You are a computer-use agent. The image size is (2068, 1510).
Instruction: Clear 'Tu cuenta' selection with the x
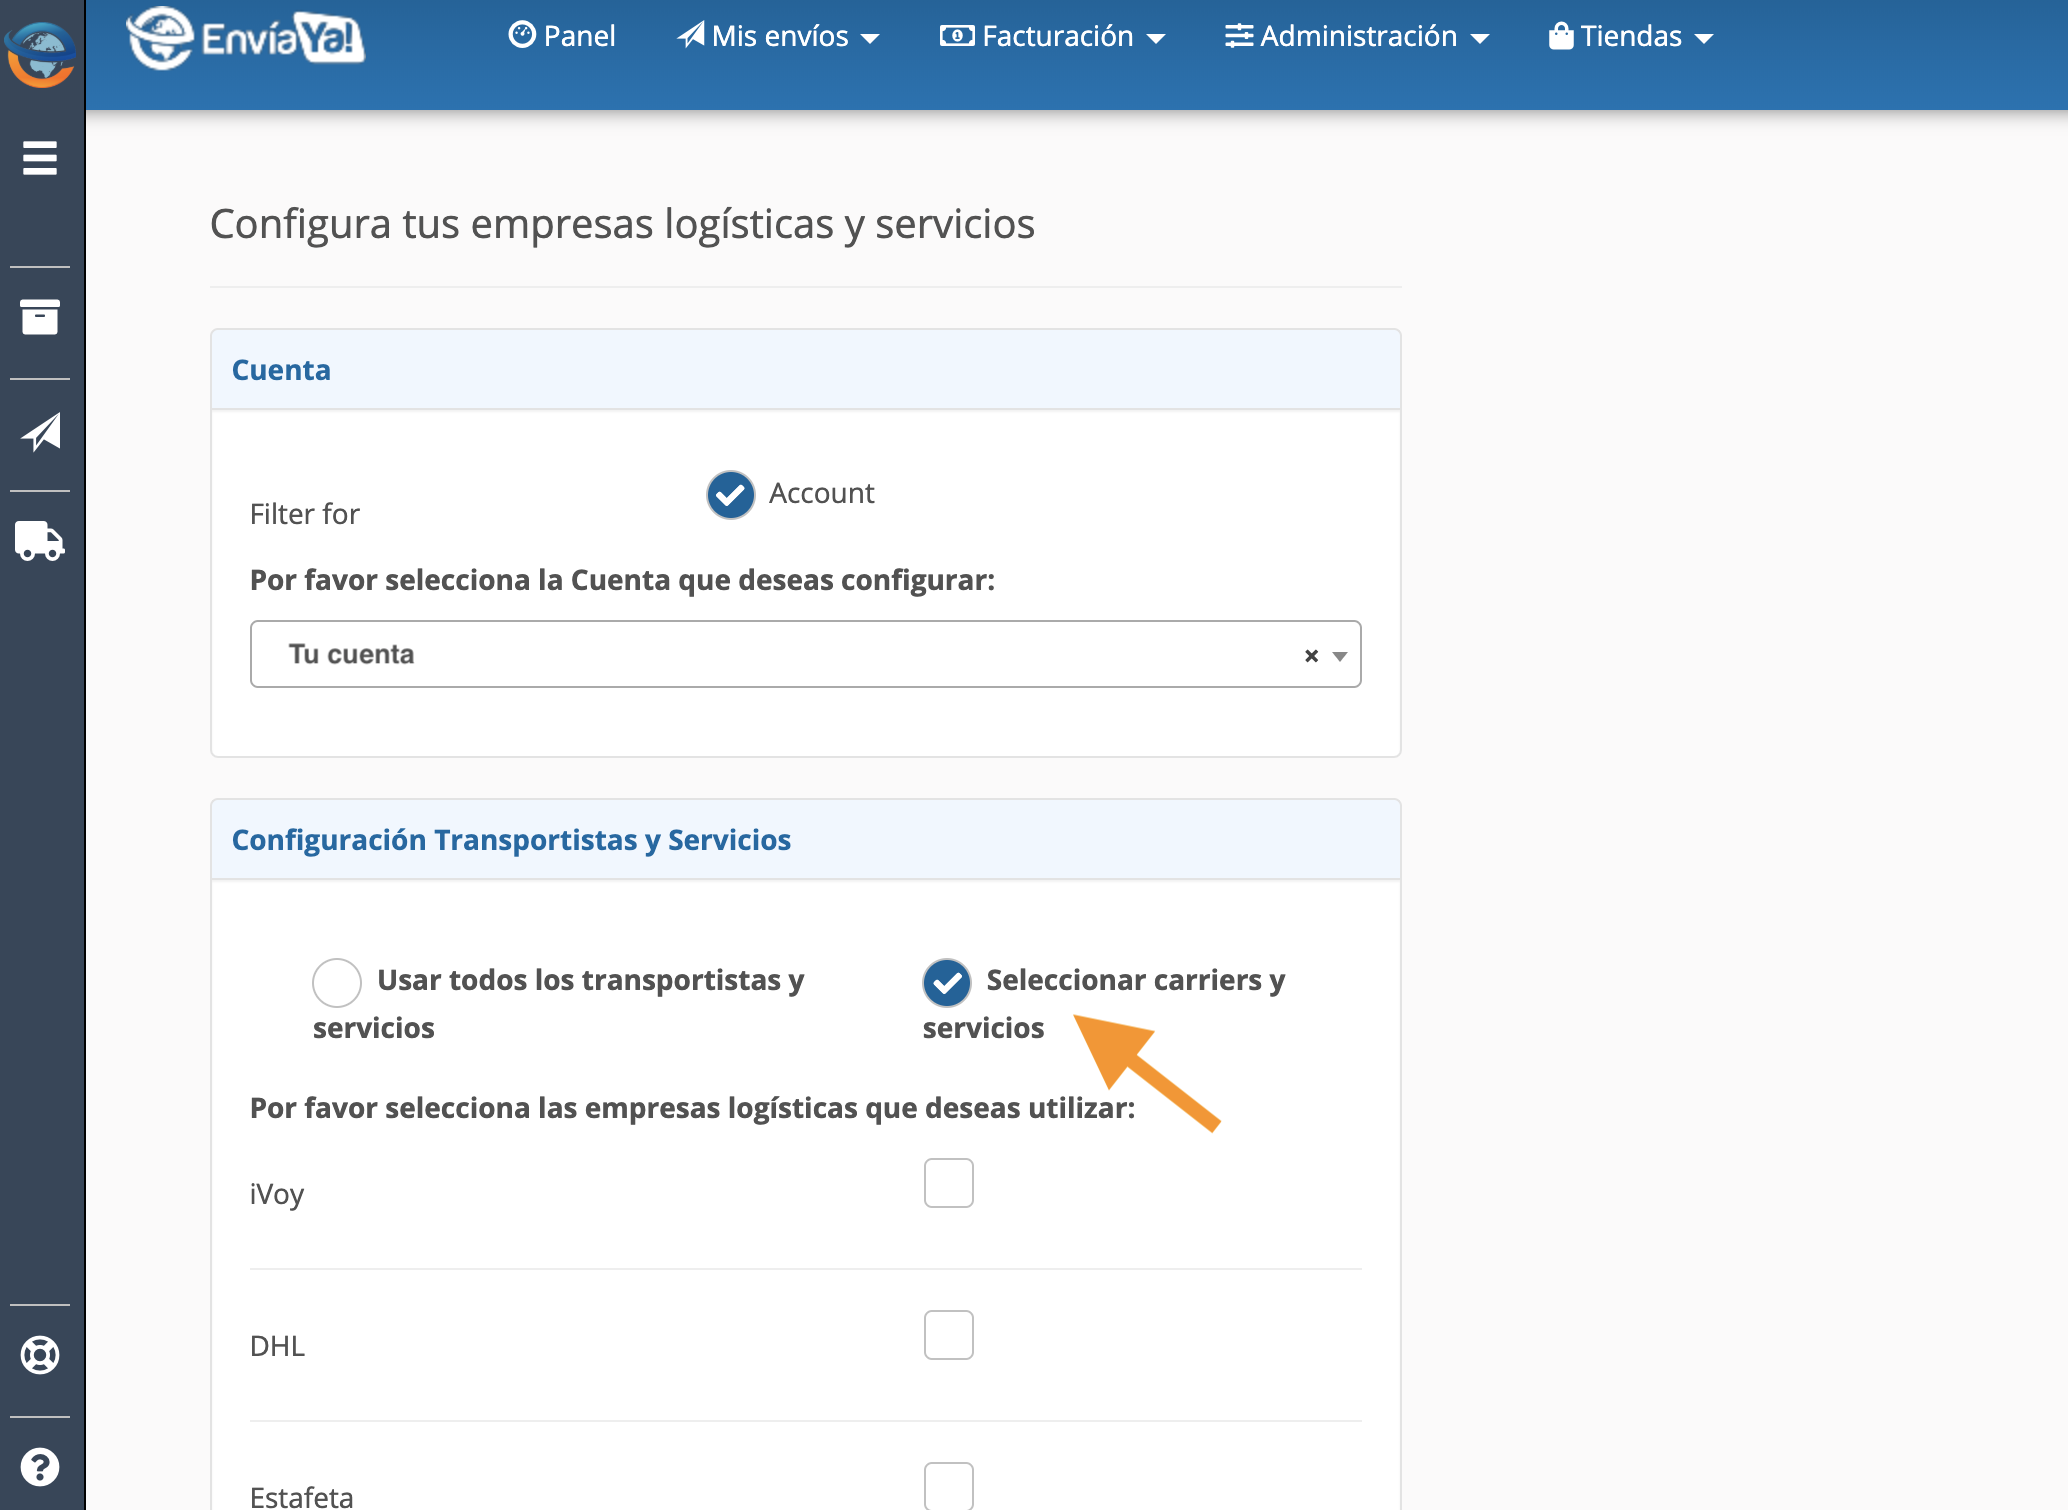pyautogui.click(x=1311, y=656)
